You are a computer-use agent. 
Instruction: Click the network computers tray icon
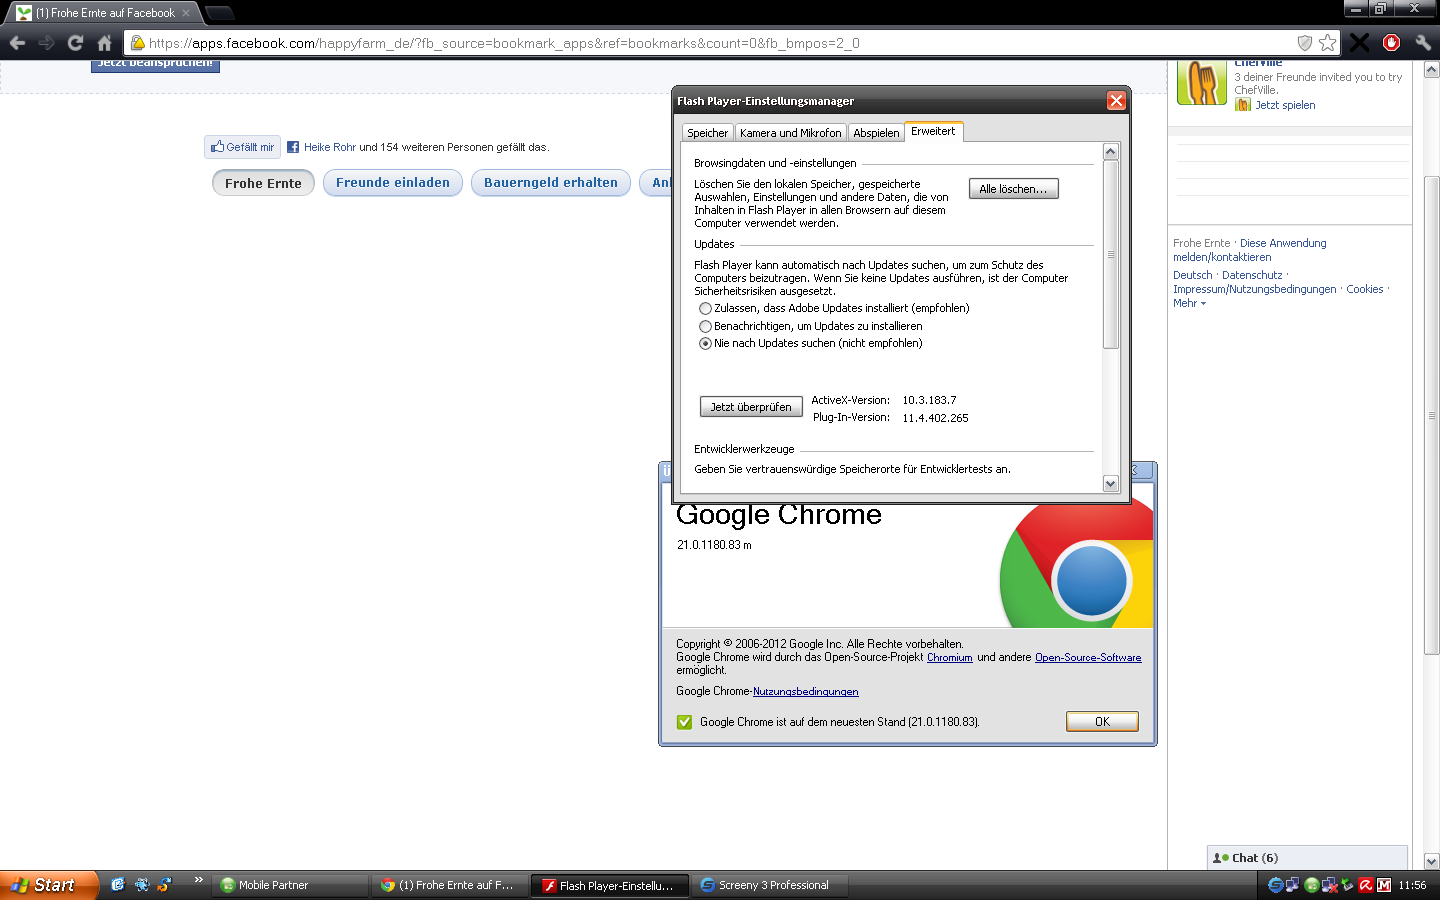[1292, 885]
